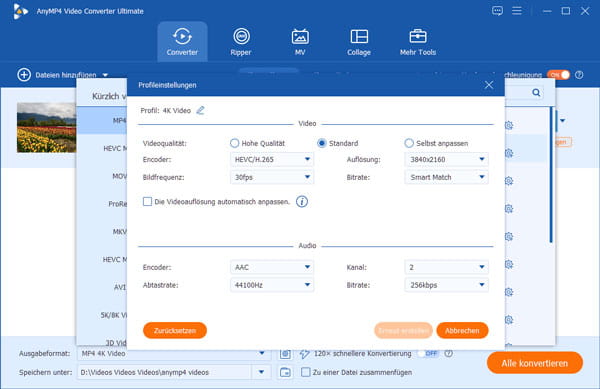Select Hohe Qualität video quality
The image size is (600, 389).
pyautogui.click(x=235, y=143)
